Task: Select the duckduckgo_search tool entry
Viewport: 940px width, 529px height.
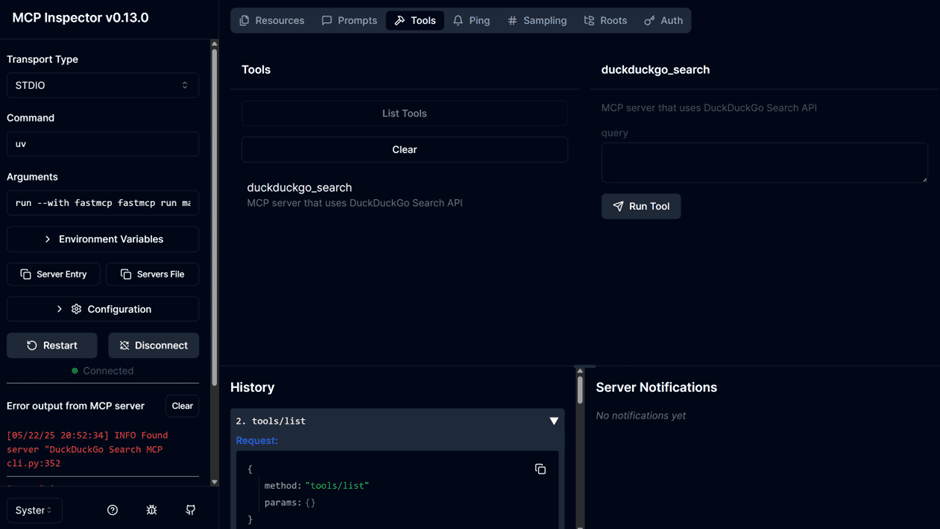Action: [x=405, y=195]
